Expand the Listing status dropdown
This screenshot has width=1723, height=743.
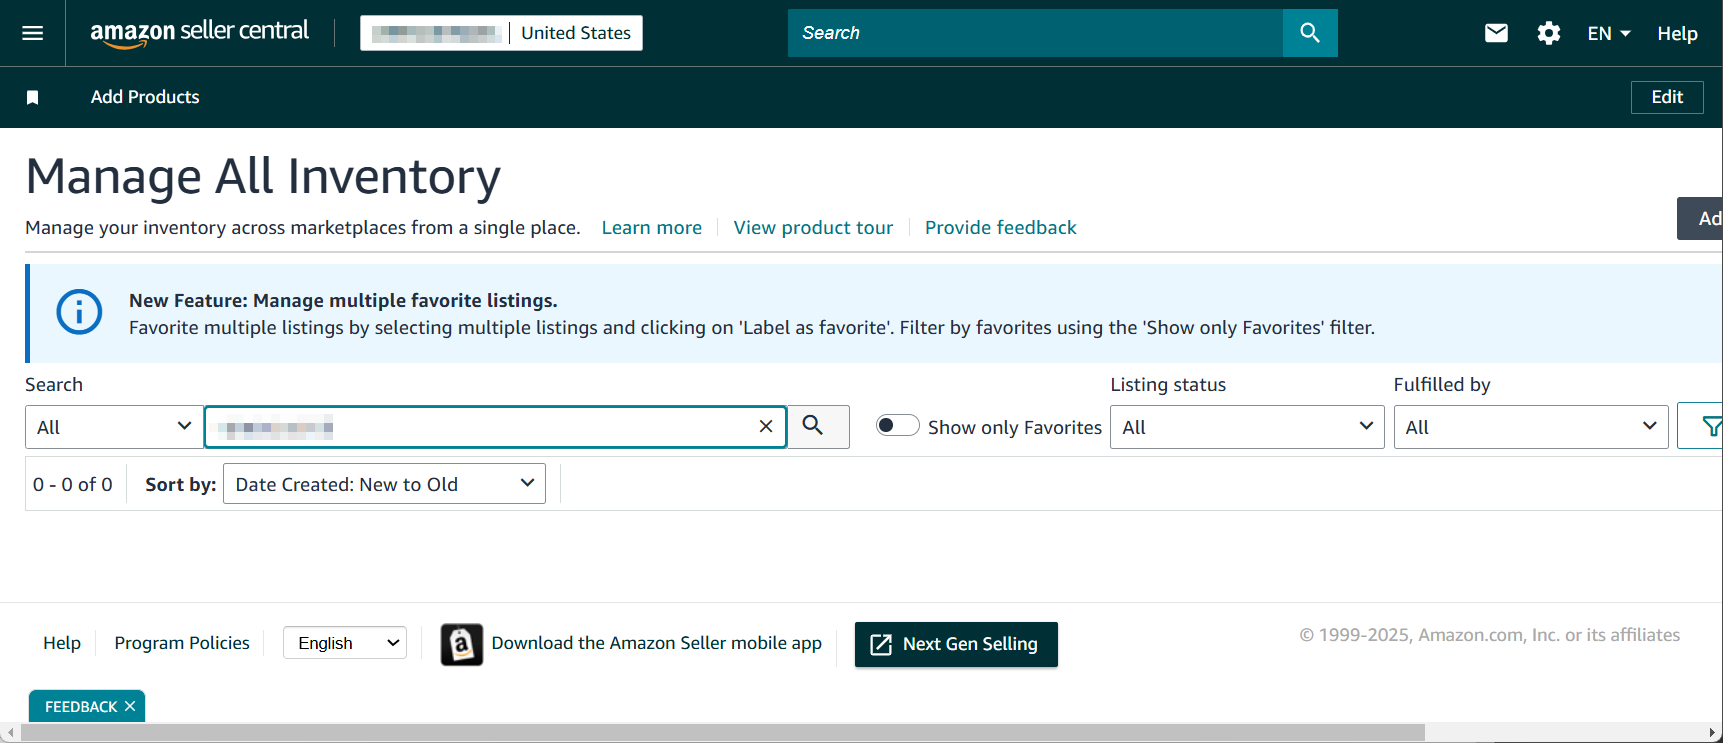1247,427
